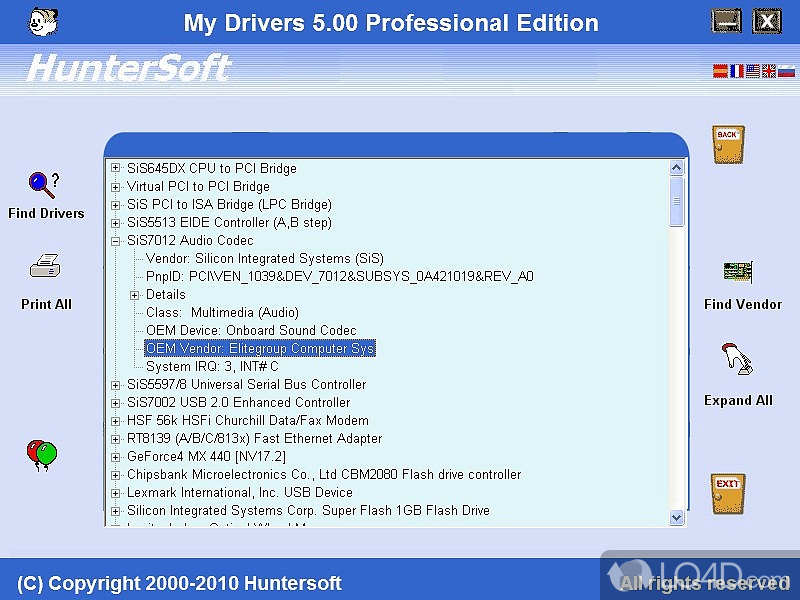
Task: Select SiS7012 Audio Codec item
Action: pos(190,240)
